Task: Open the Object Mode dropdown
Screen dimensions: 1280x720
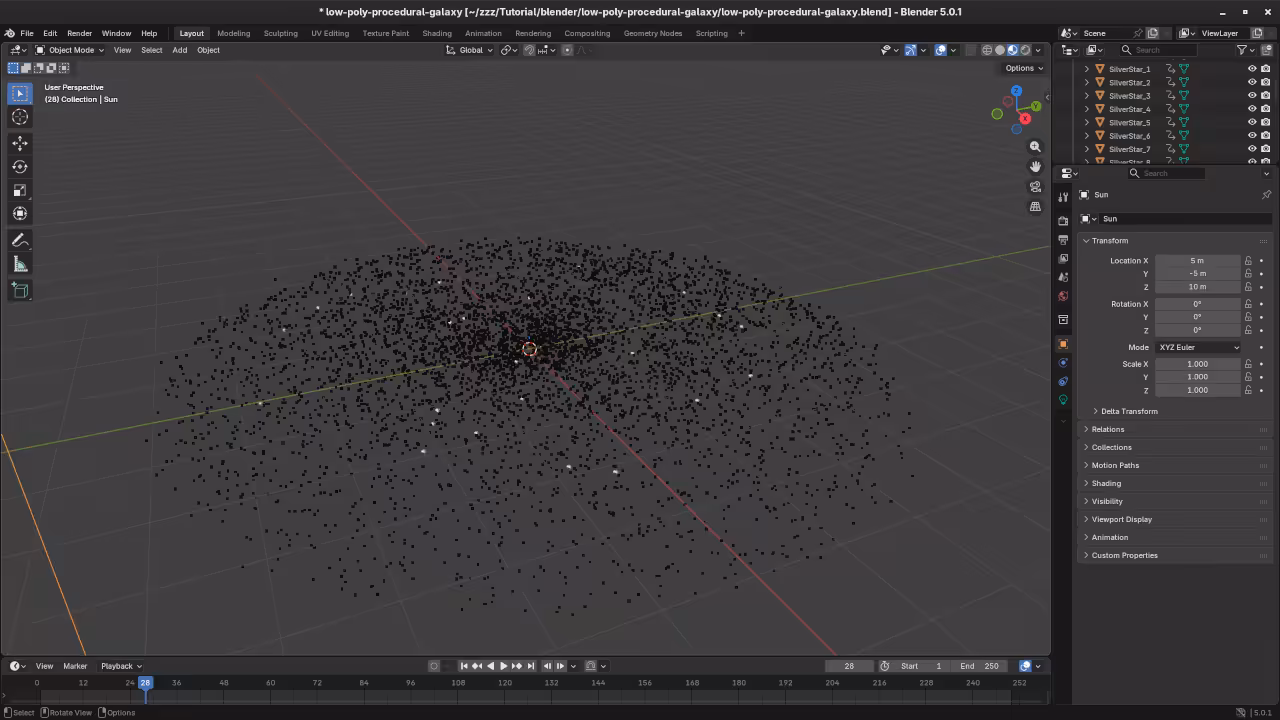Action: point(70,50)
